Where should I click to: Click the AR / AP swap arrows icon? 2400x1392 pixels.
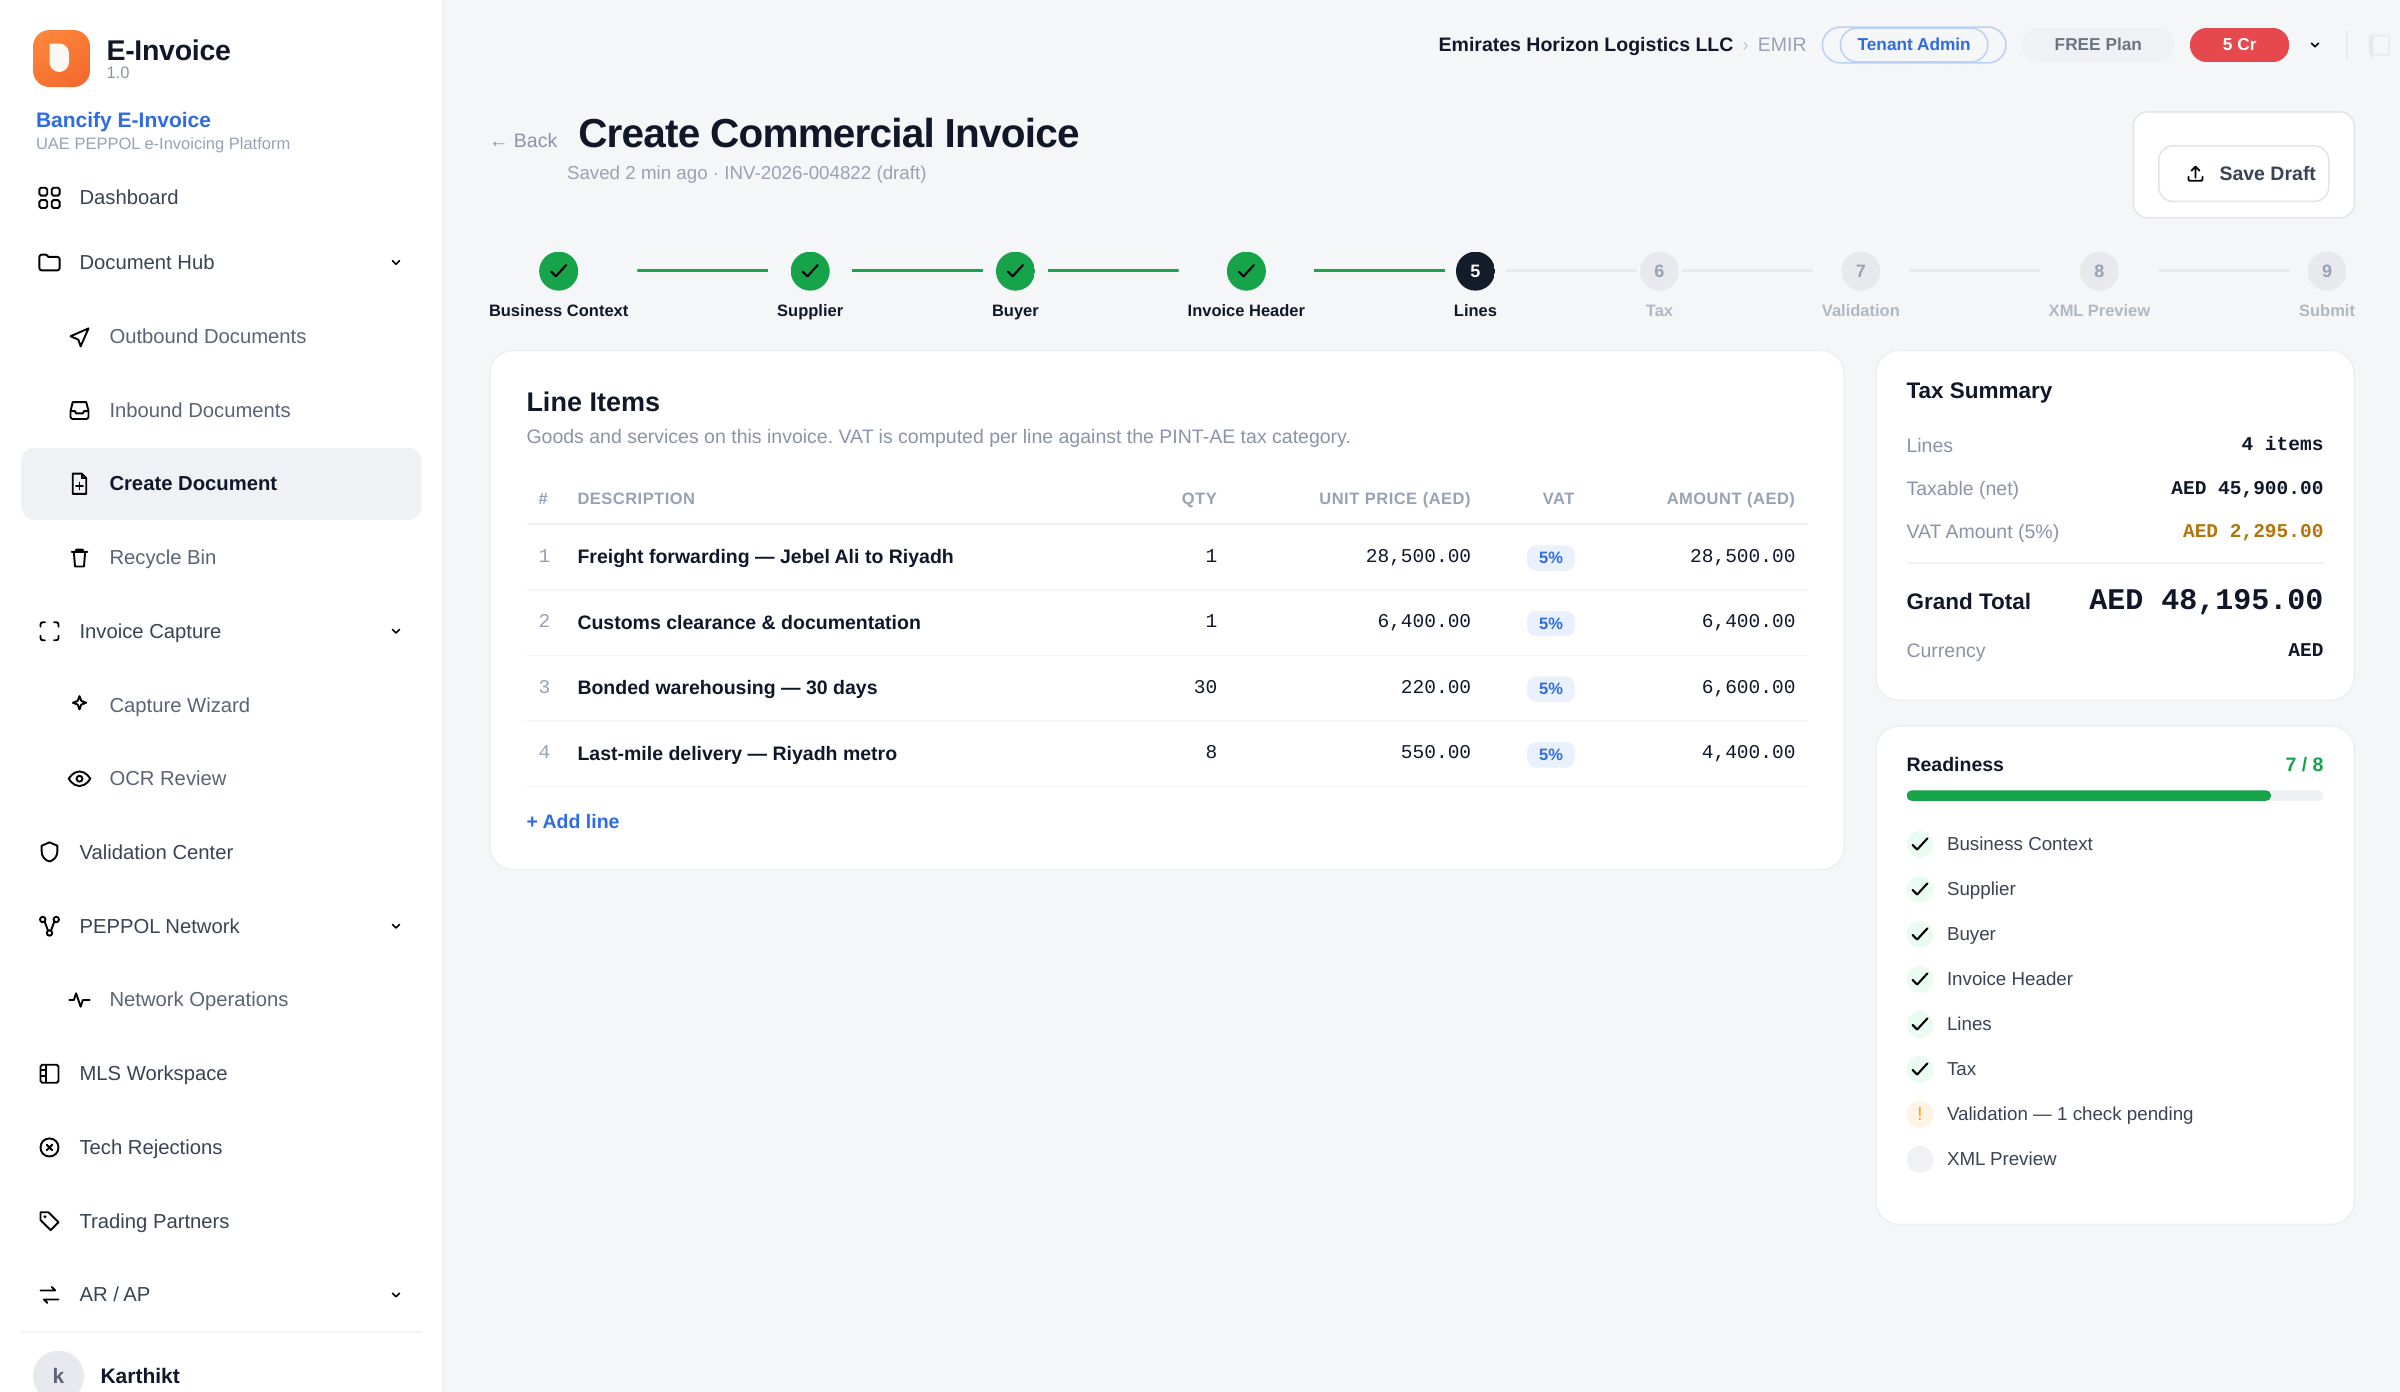(49, 1295)
